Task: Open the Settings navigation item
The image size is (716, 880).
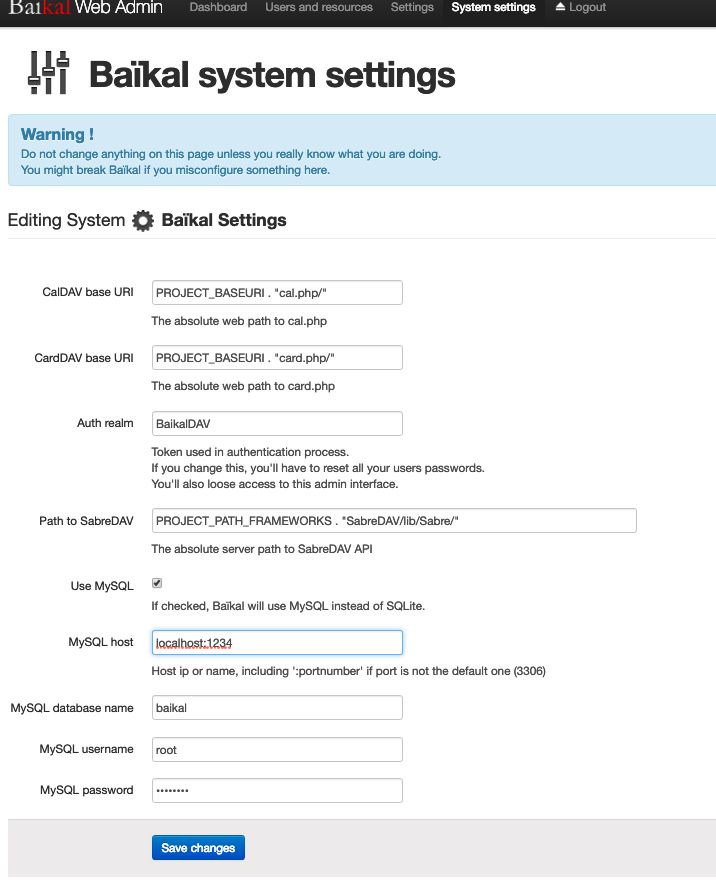Action: click(x=412, y=7)
